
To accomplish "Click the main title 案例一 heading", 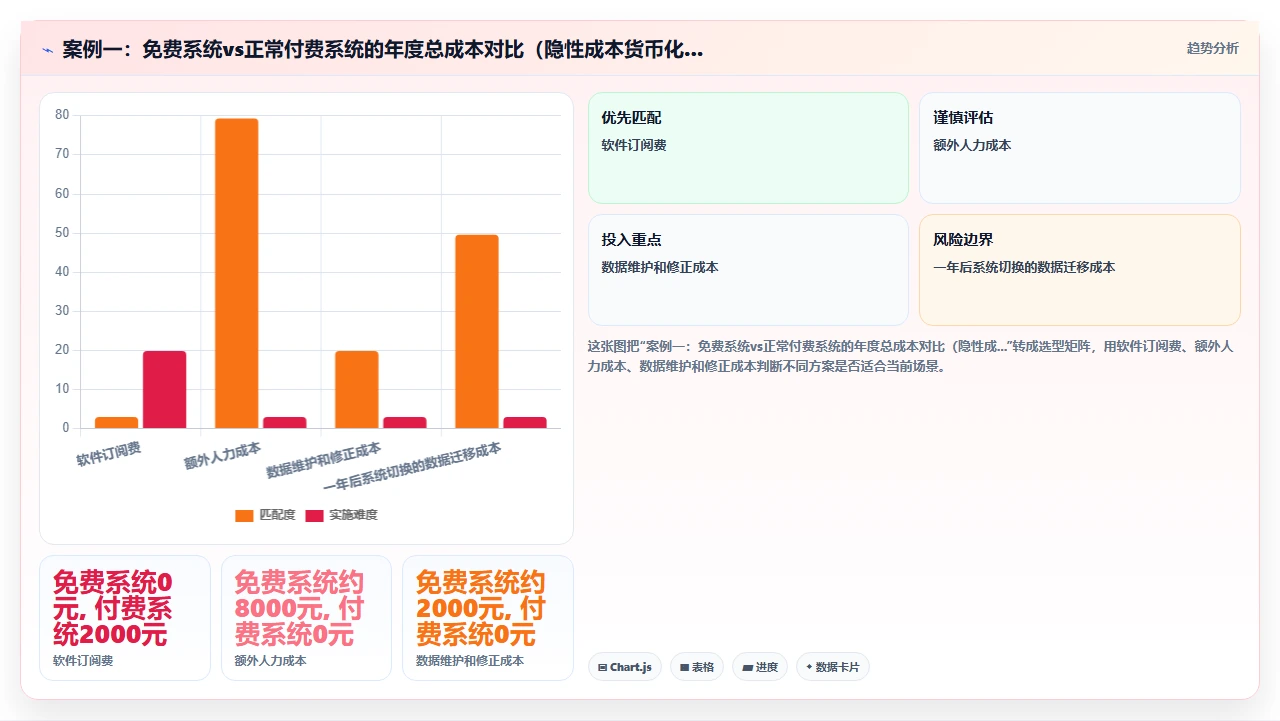I will tap(382, 49).
